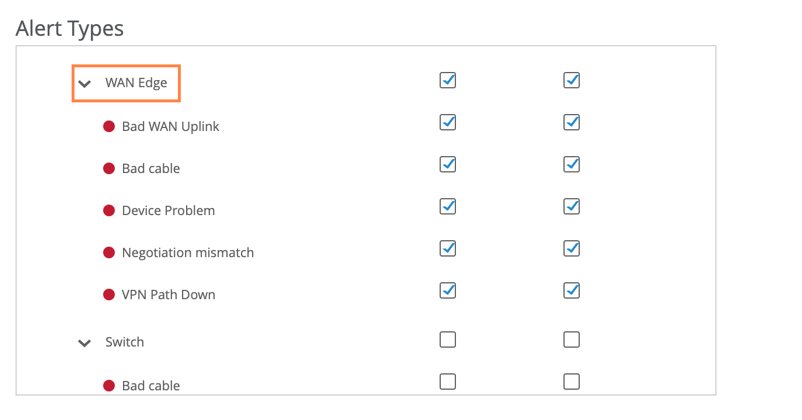
Task: Select the VPN Path Down alert label
Action: [168, 295]
